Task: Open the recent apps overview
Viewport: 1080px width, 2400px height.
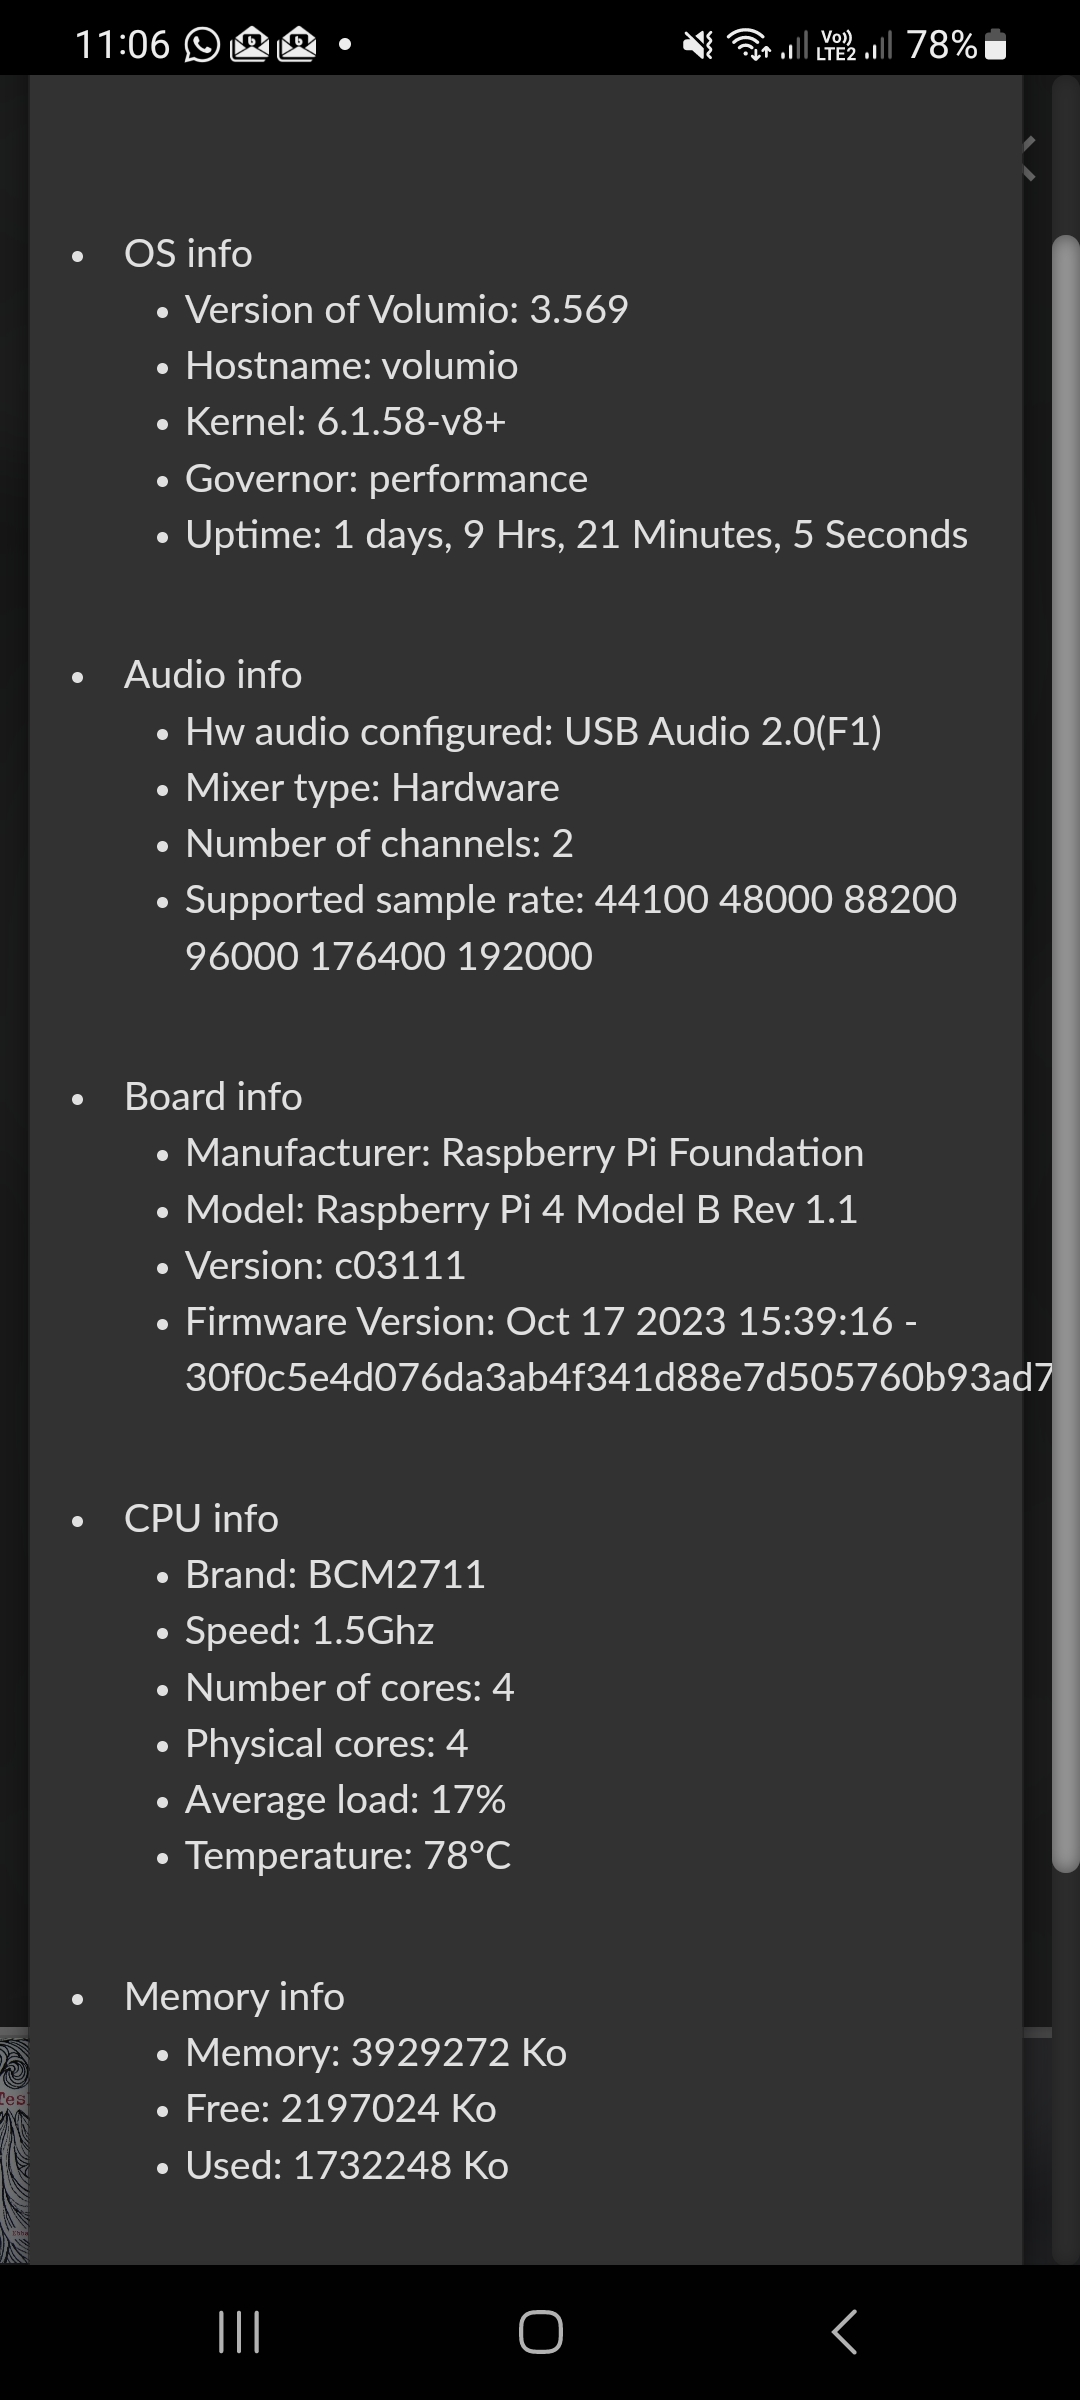Action: (x=239, y=2332)
